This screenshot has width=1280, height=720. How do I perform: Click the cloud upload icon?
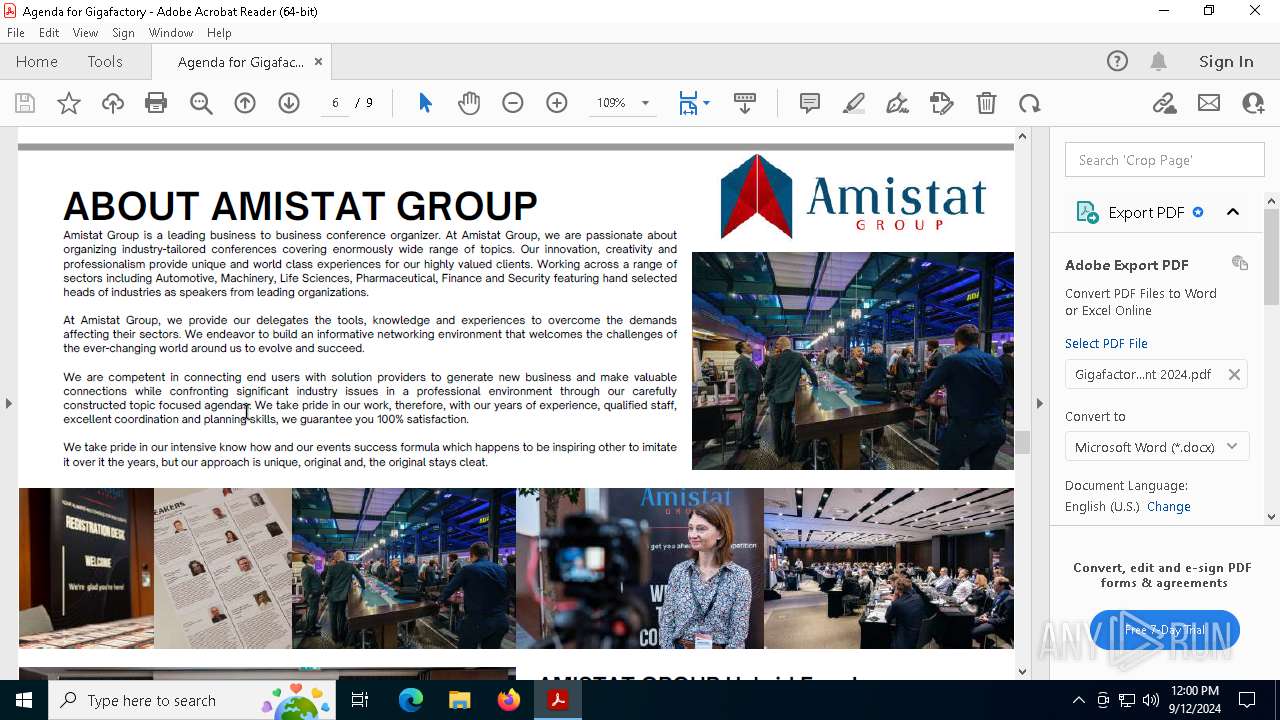point(113,103)
